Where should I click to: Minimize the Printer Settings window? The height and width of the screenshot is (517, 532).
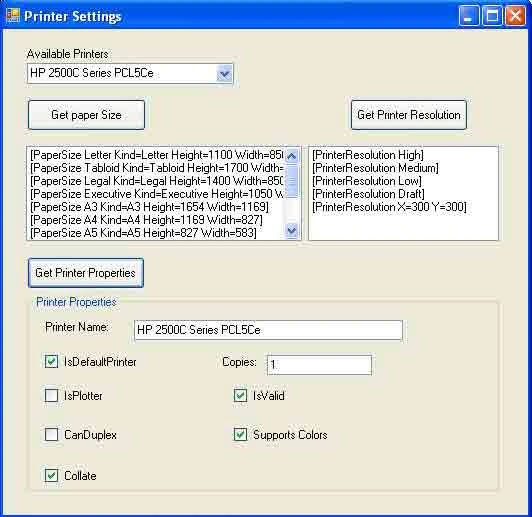click(469, 16)
